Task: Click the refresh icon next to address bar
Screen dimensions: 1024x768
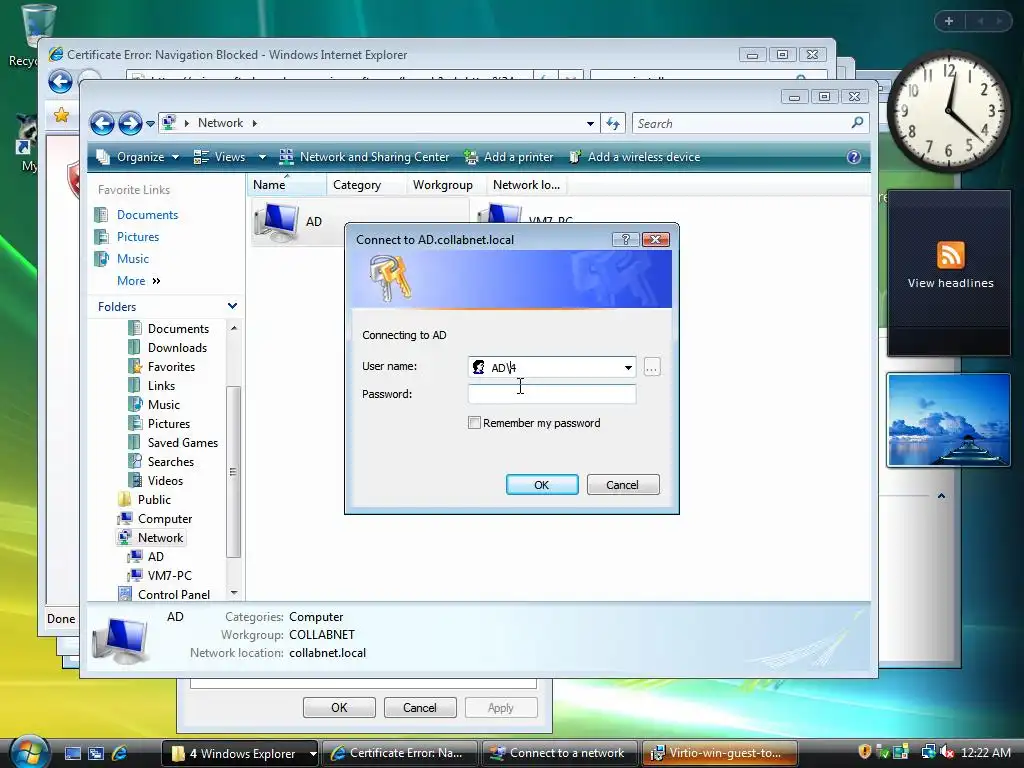Action: [x=613, y=123]
